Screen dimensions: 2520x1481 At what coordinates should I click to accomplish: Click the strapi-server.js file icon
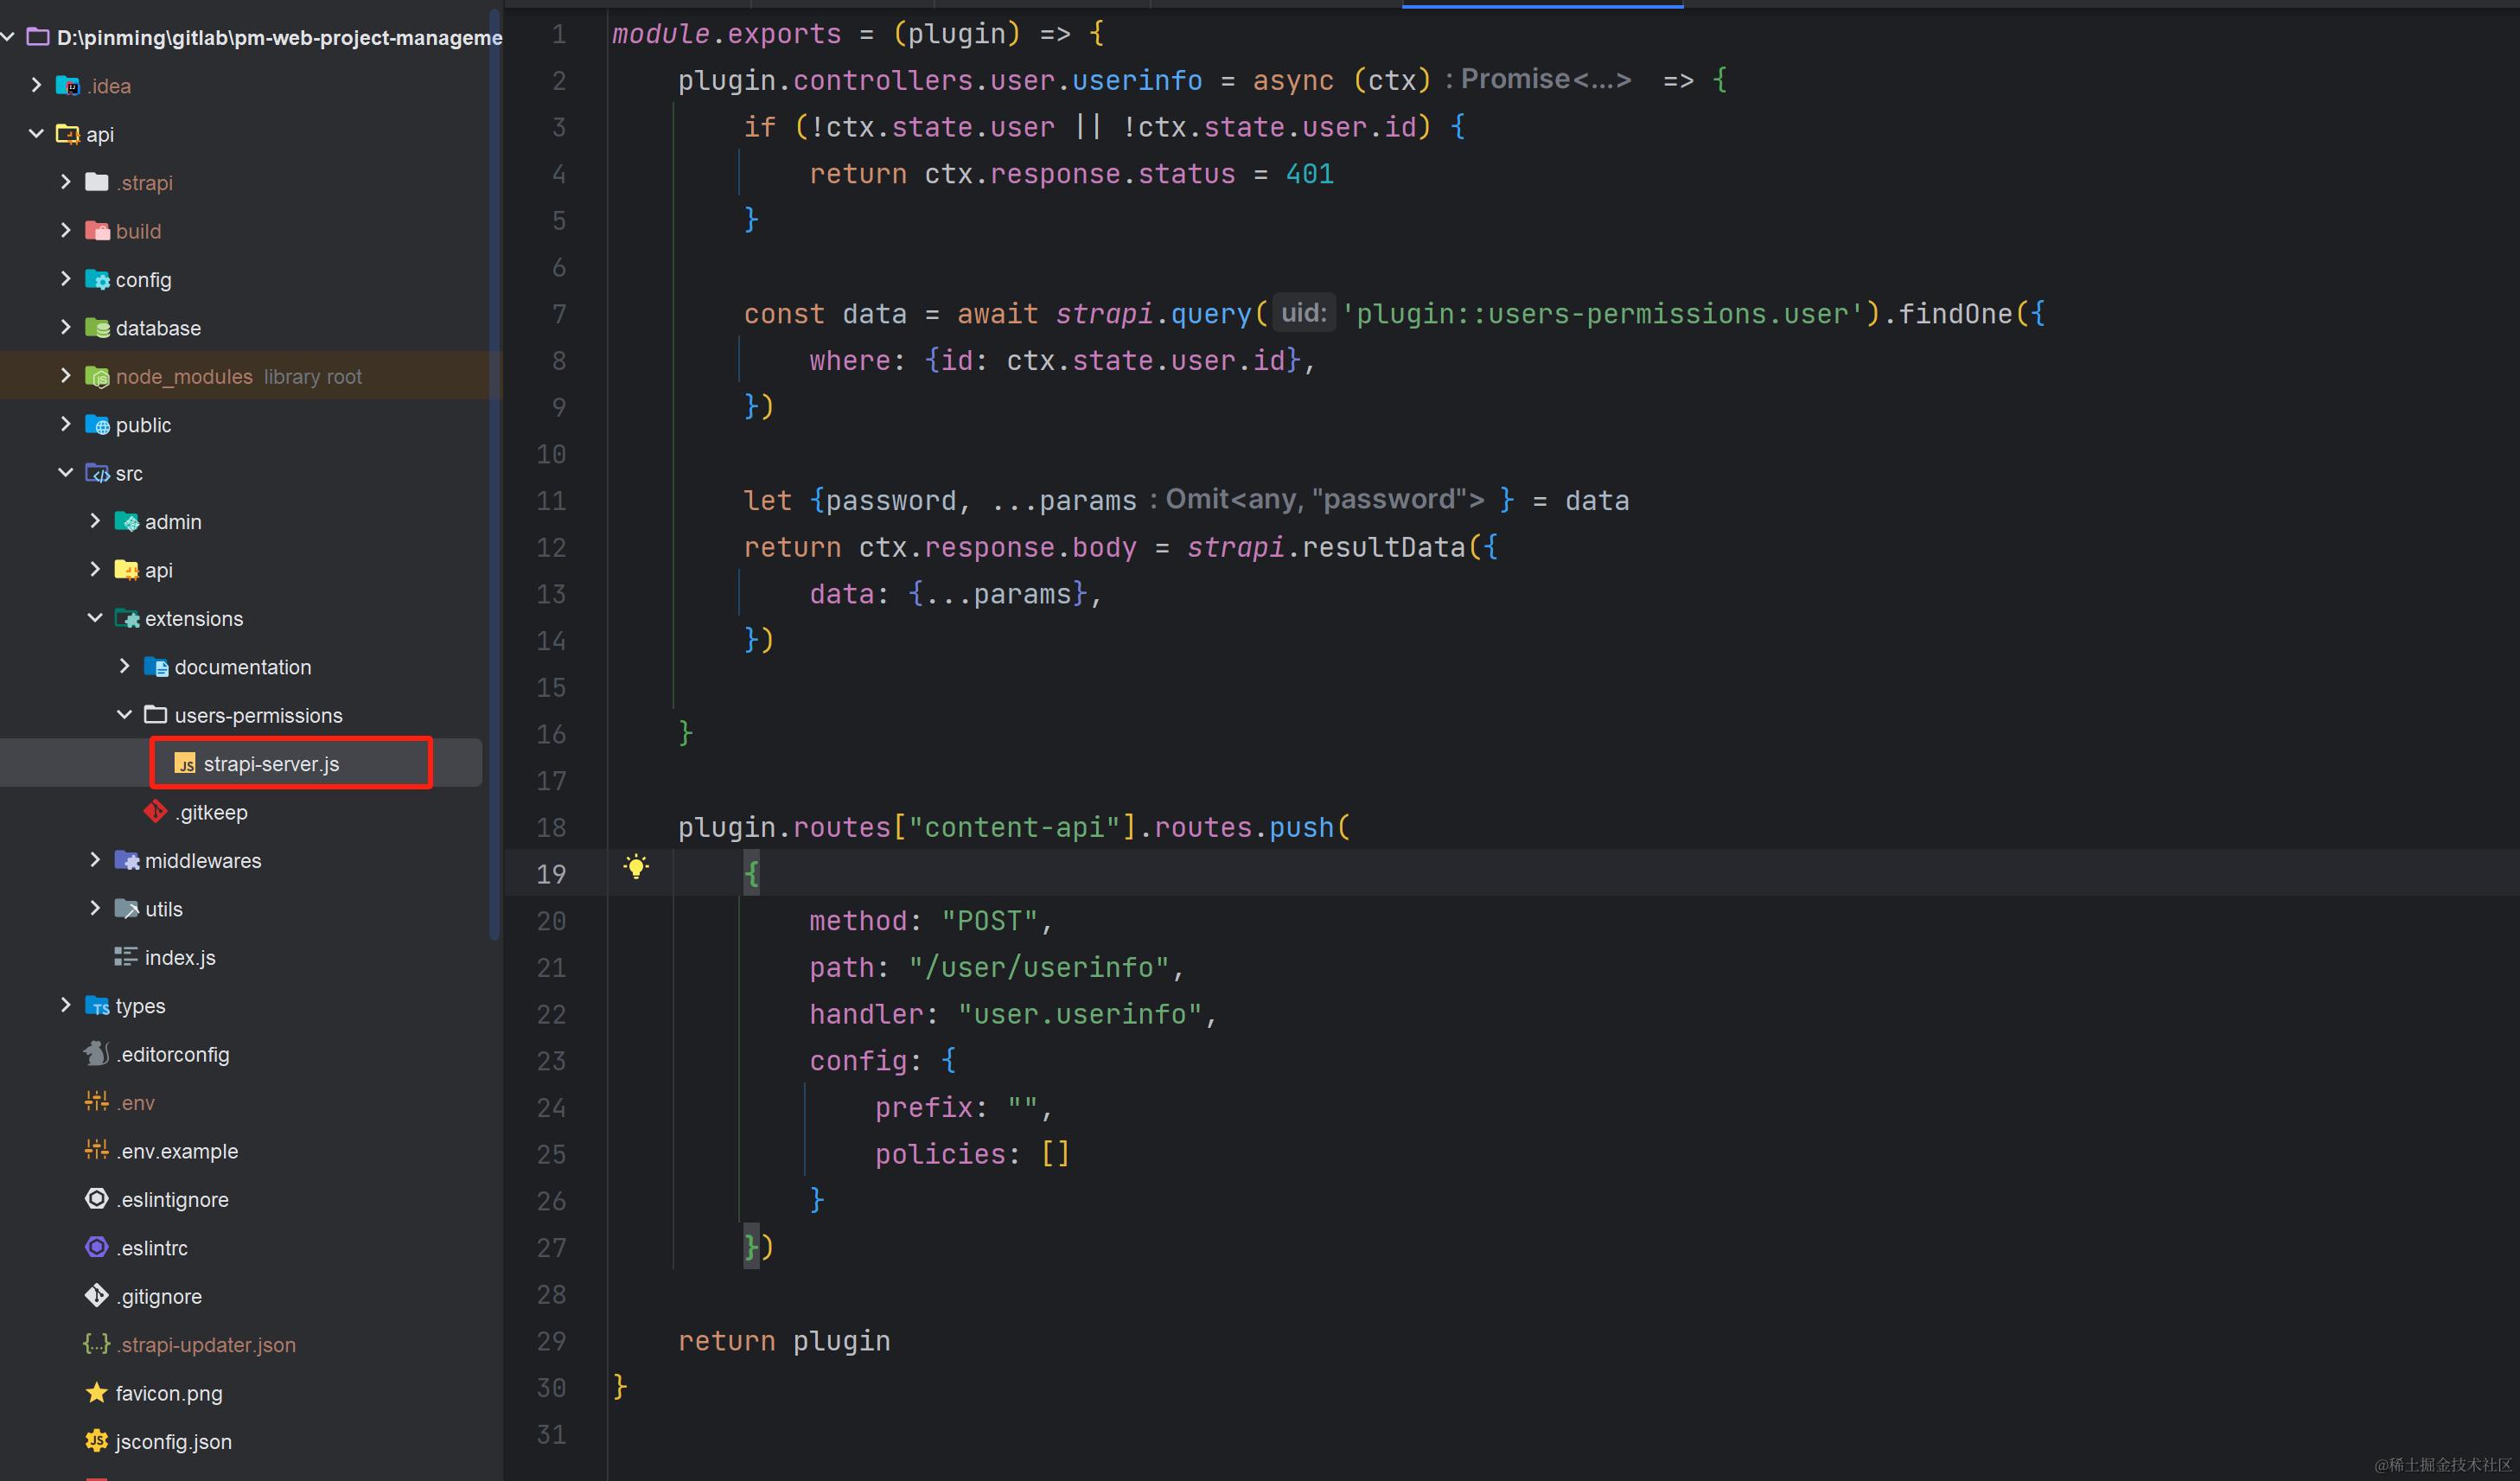click(185, 764)
